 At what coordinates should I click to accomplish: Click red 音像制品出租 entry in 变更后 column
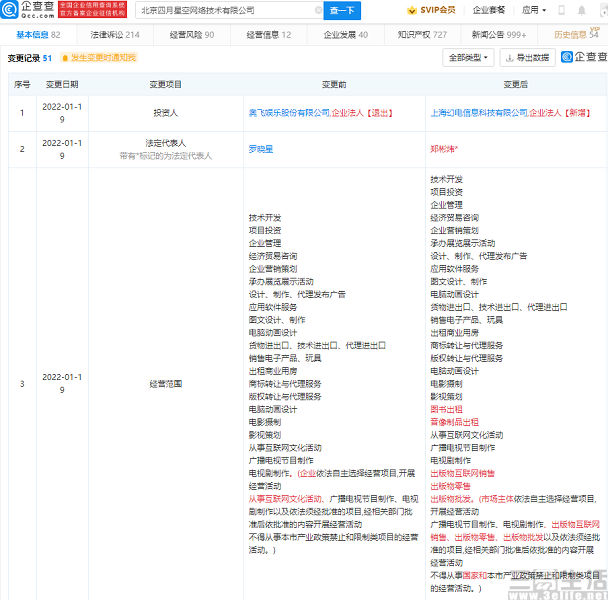point(454,422)
